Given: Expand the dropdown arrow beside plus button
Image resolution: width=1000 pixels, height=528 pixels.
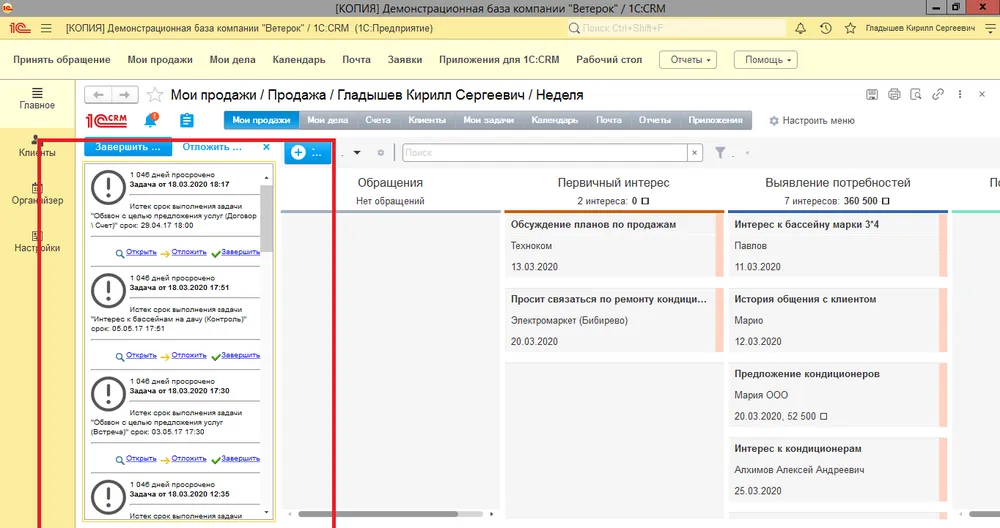Looking at the screenshot, I should [x=357, y=152].
